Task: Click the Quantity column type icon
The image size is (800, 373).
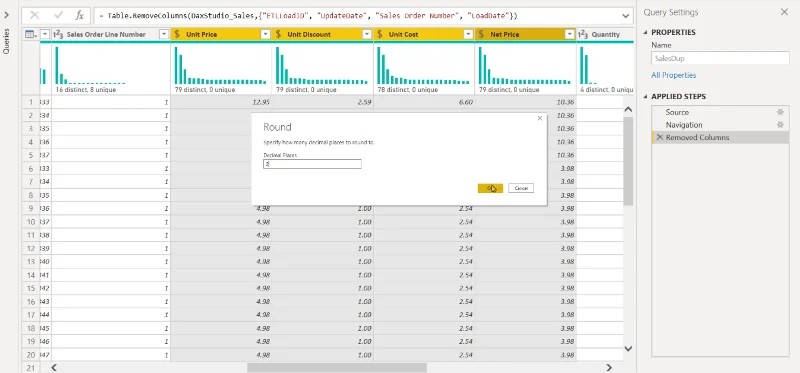Action: pyautogui.click(x=583, y=34)
